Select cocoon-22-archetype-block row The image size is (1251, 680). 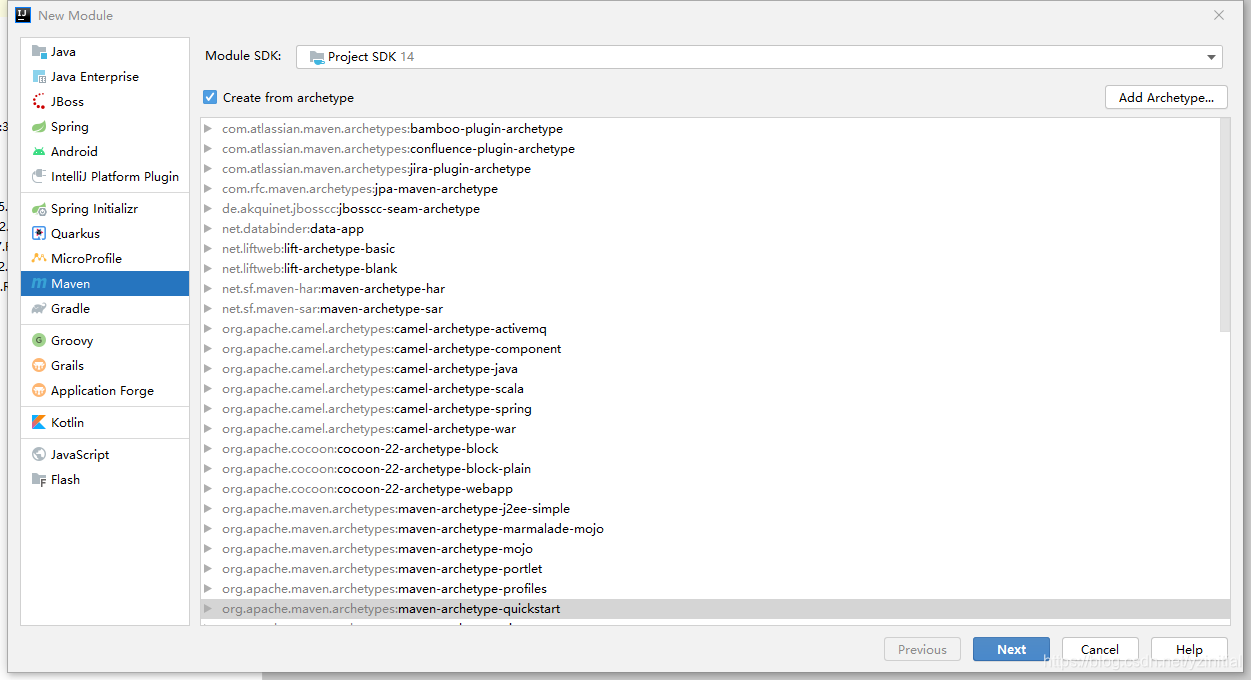710,449
